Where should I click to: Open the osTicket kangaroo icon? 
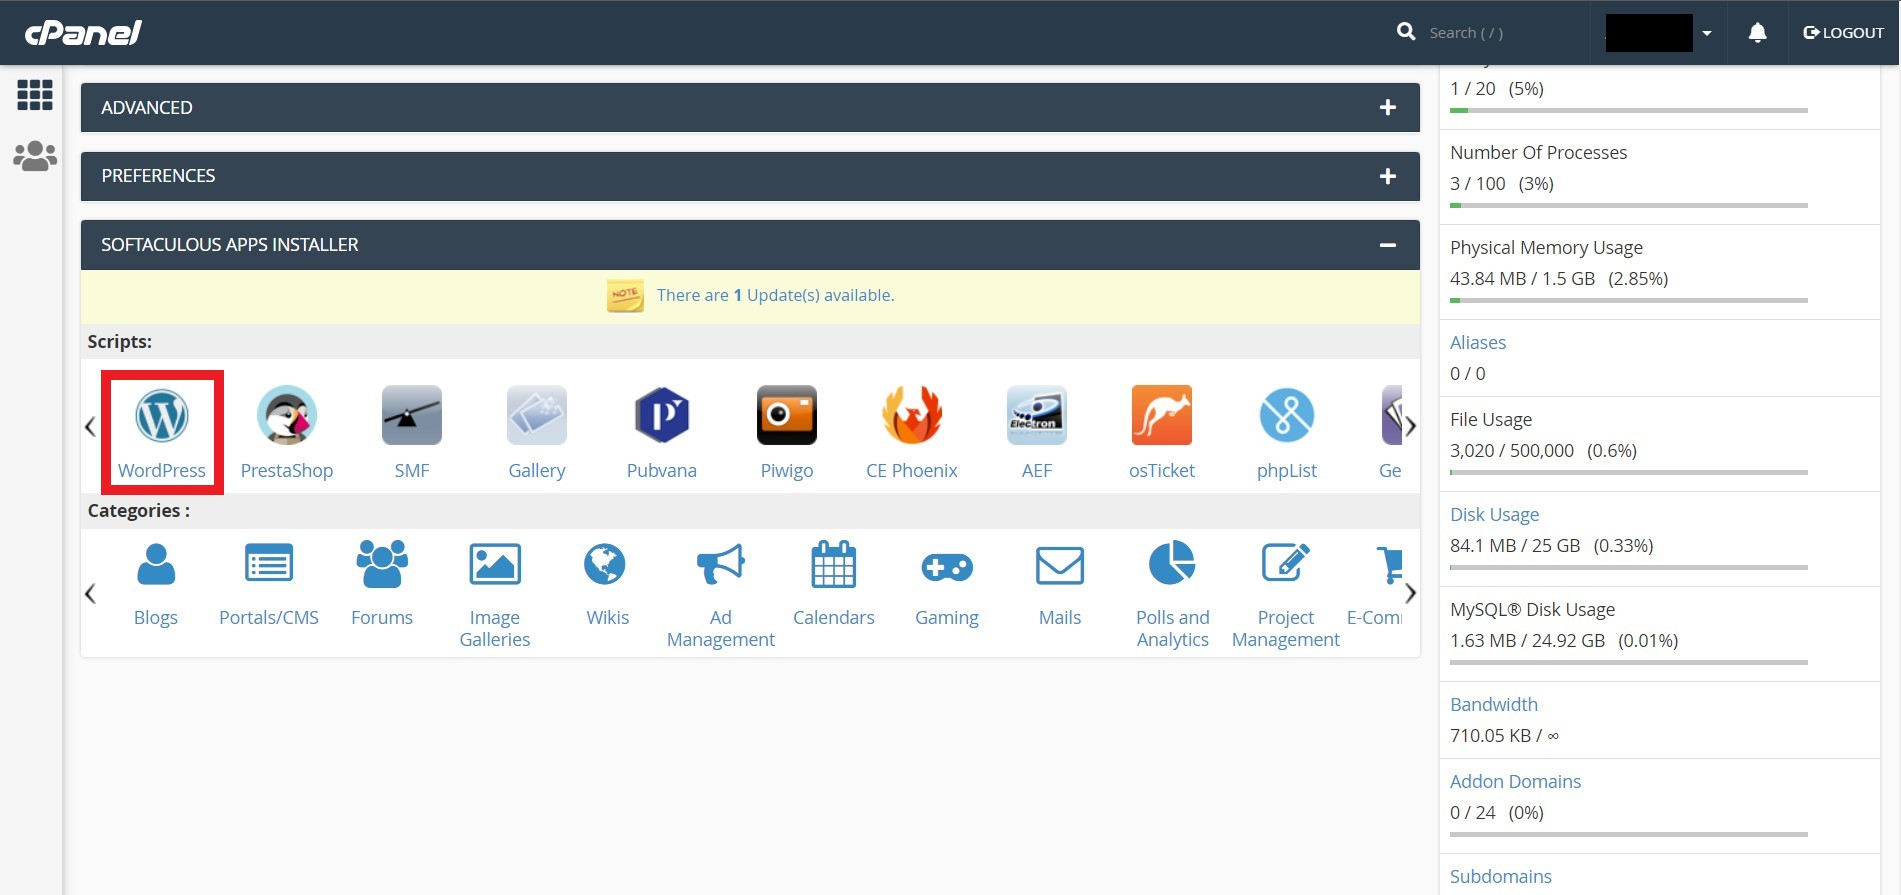click(x=1162, y=415)
